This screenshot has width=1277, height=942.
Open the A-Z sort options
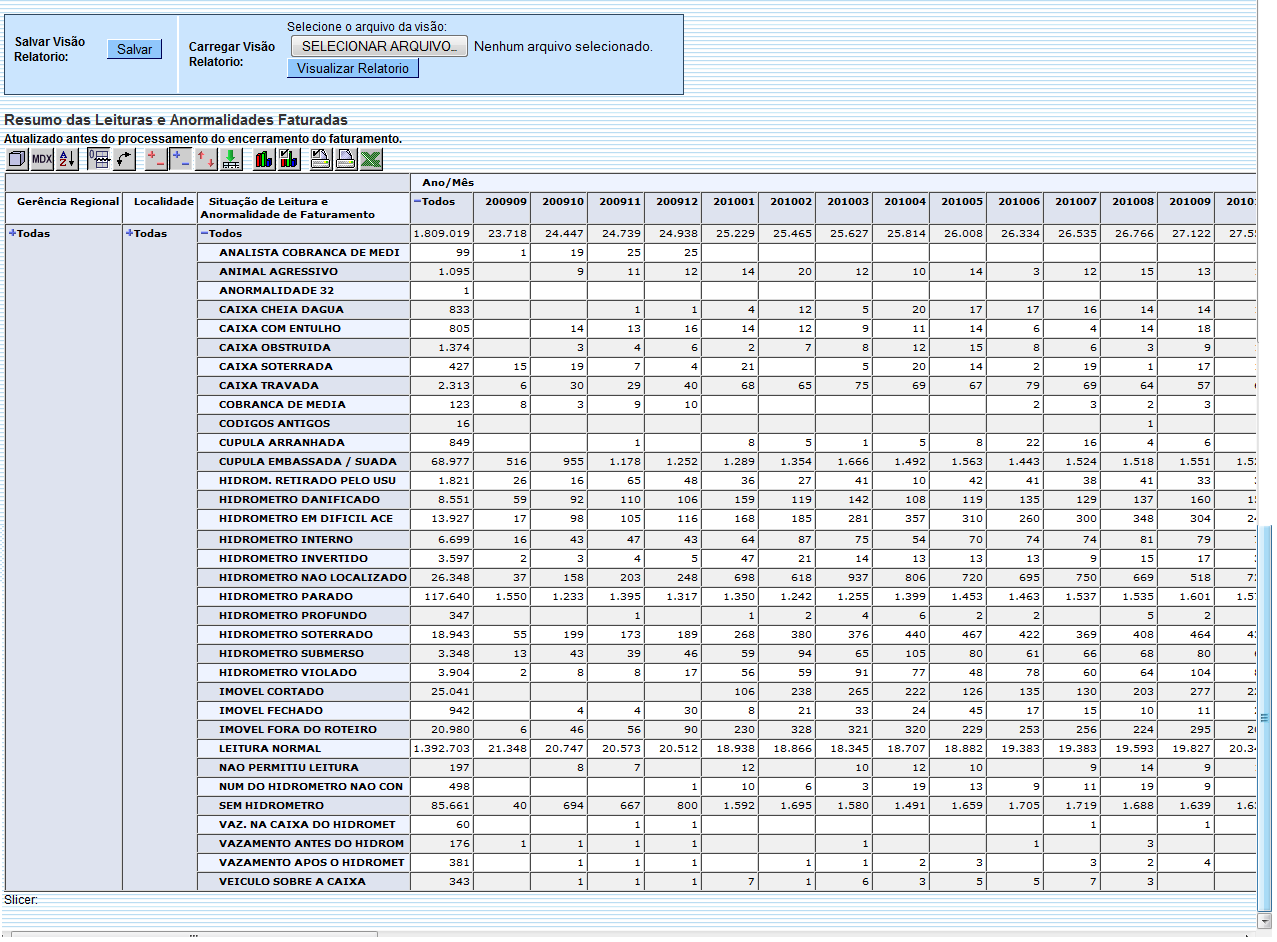(67, 159)
